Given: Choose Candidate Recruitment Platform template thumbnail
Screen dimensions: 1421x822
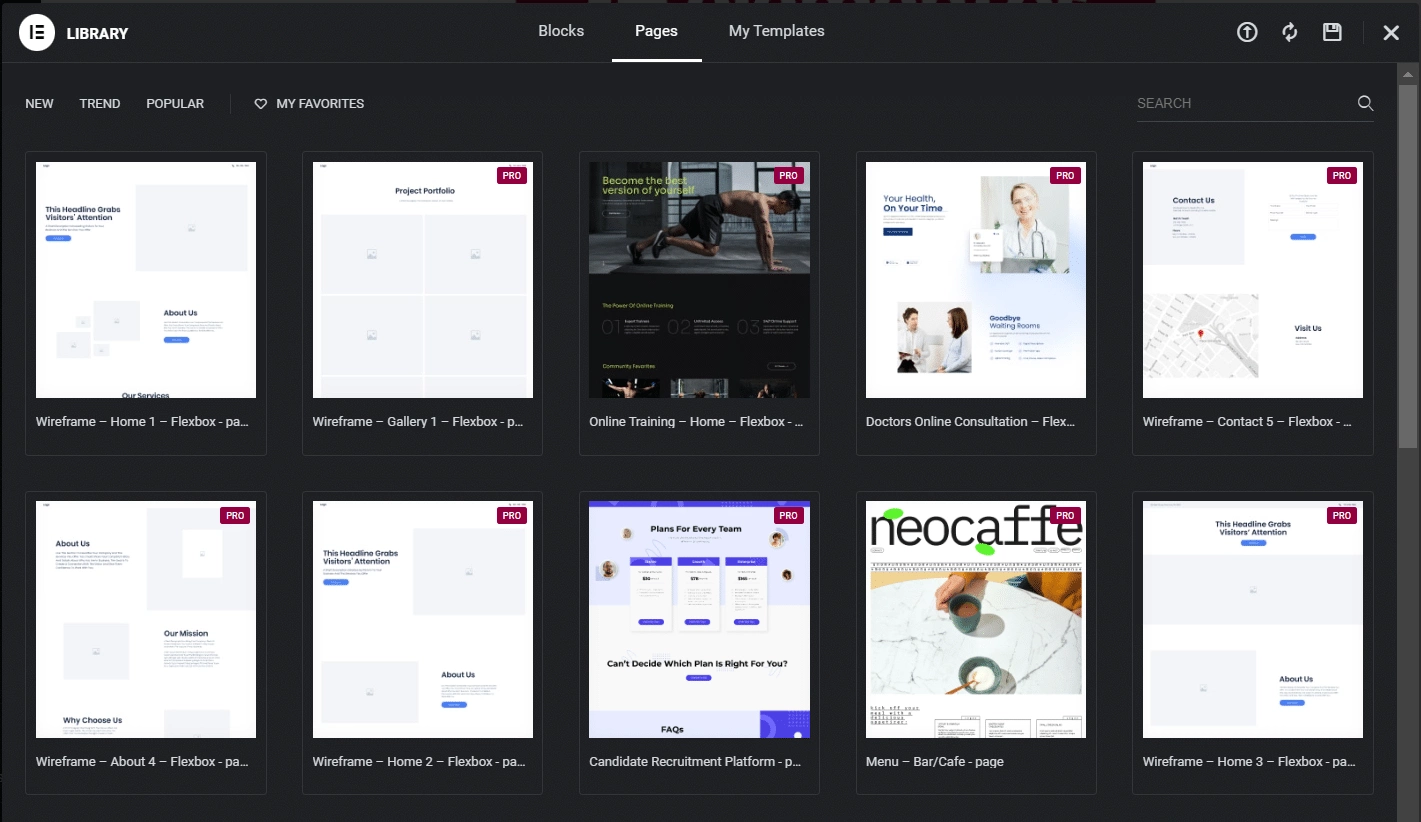Looking at the screenshot, I should click(699, 620).
